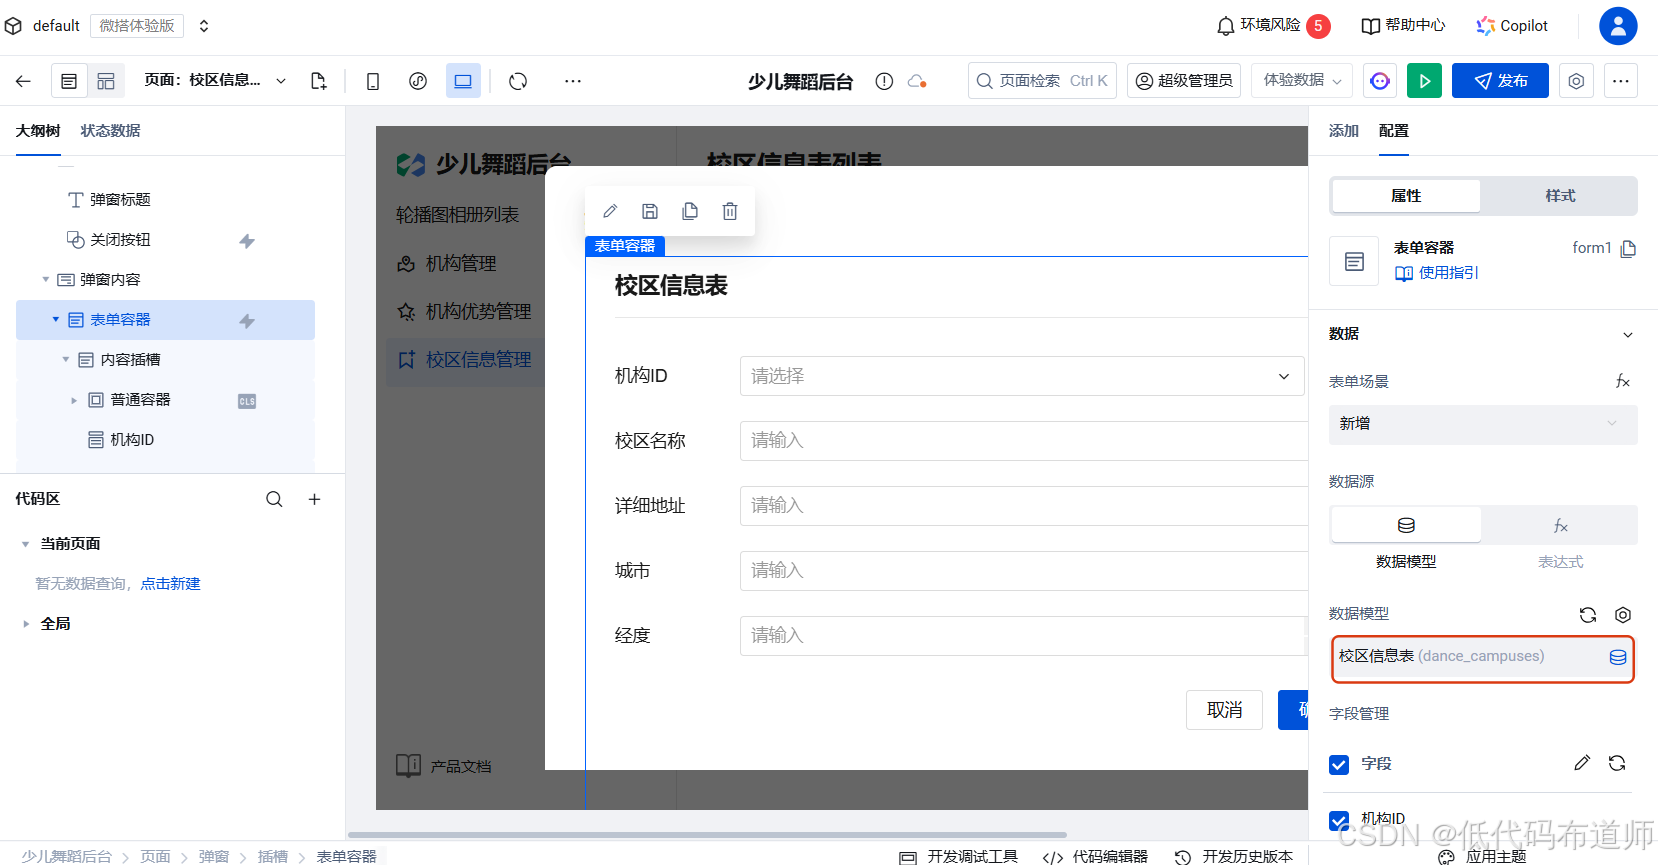Collapse the 弹窗内容 tree node
Screen dimensions: 1658x865
pos(45,280)
